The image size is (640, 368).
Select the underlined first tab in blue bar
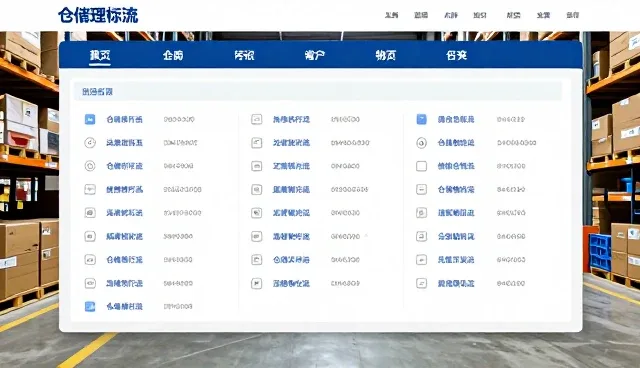(100, 55)
